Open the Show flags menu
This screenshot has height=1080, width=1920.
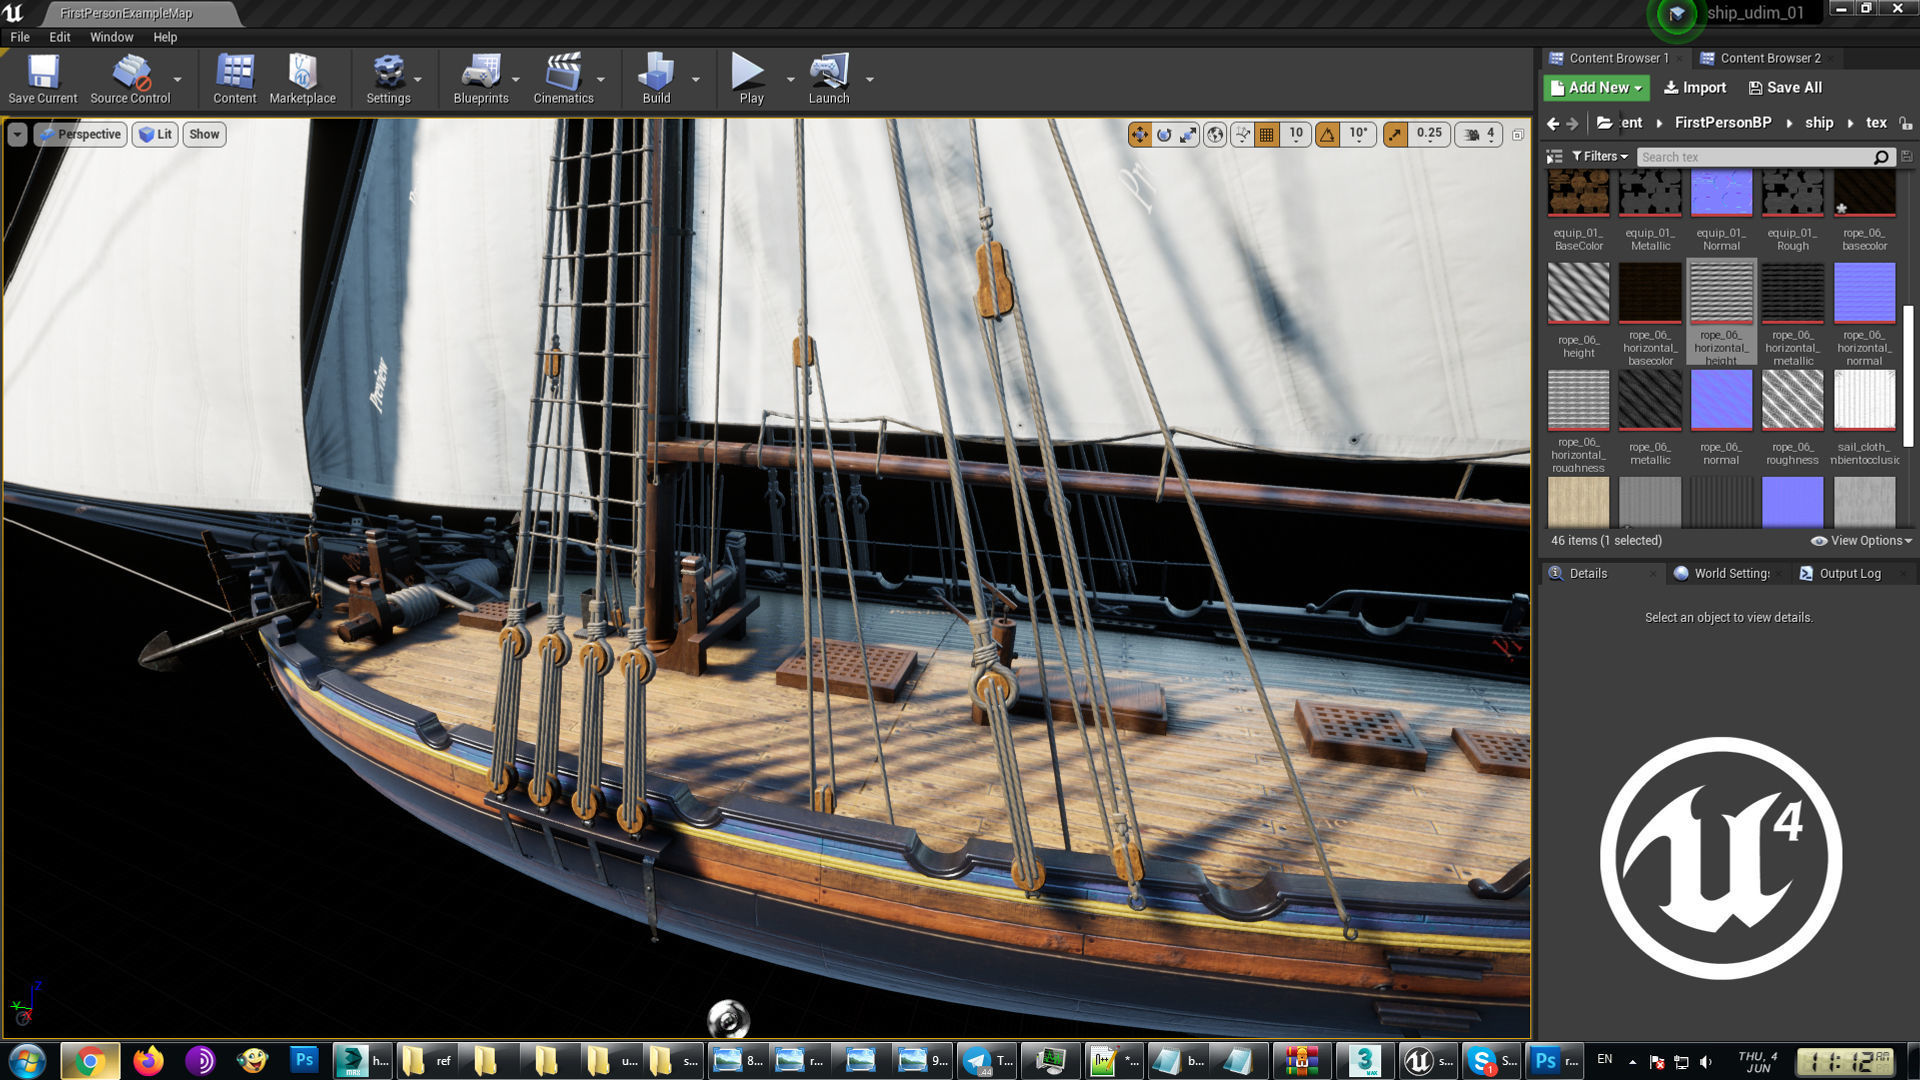coord(204,134)
